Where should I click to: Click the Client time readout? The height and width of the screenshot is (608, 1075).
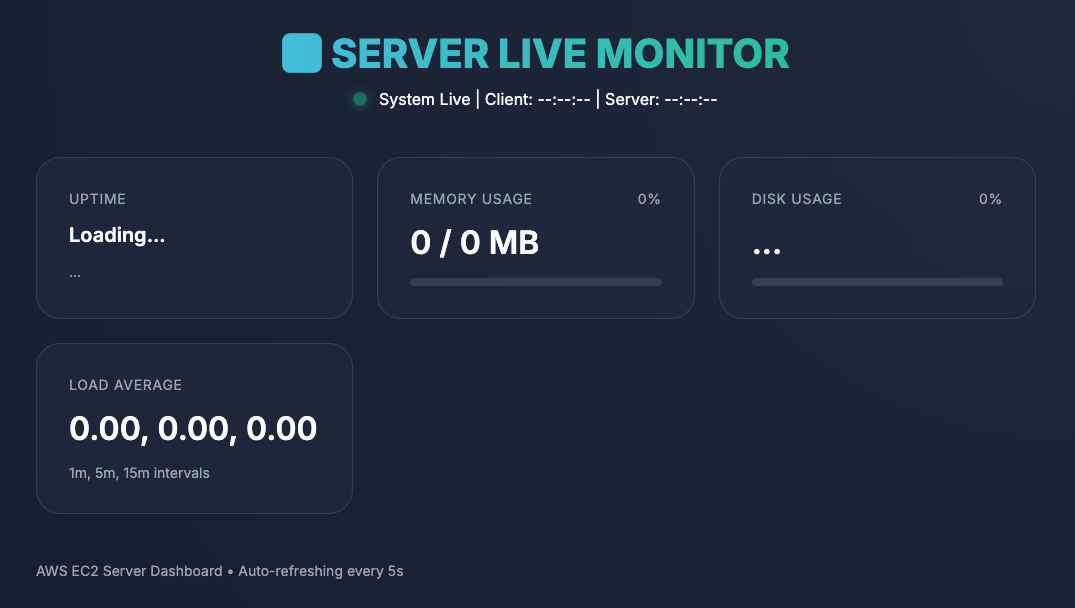click(538, 99)
